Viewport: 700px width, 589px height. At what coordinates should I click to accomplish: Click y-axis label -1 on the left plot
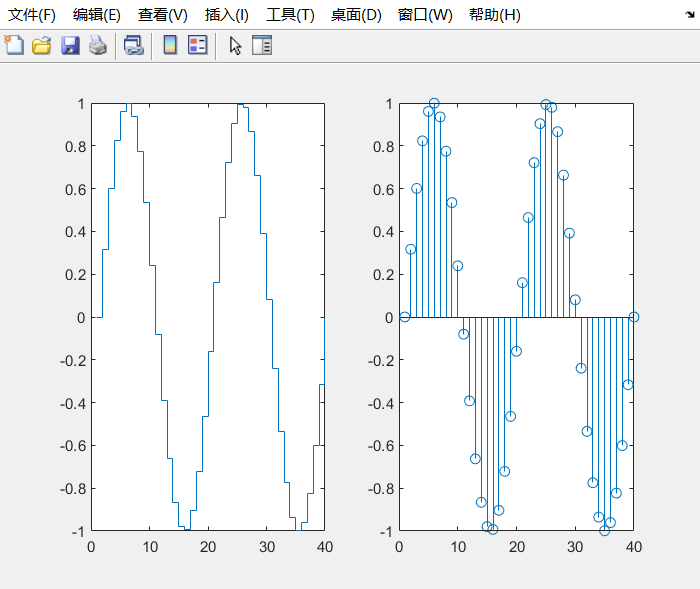pos(78,531)
